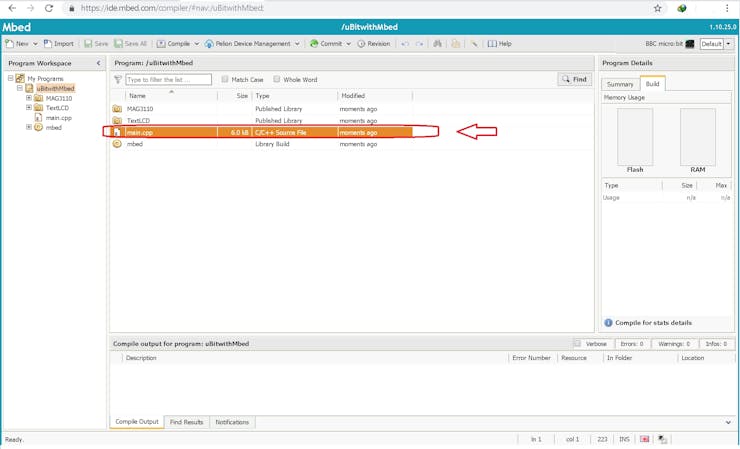Click the New program button
The height and width of the screenshot is (449, 740).
point(17,43)
